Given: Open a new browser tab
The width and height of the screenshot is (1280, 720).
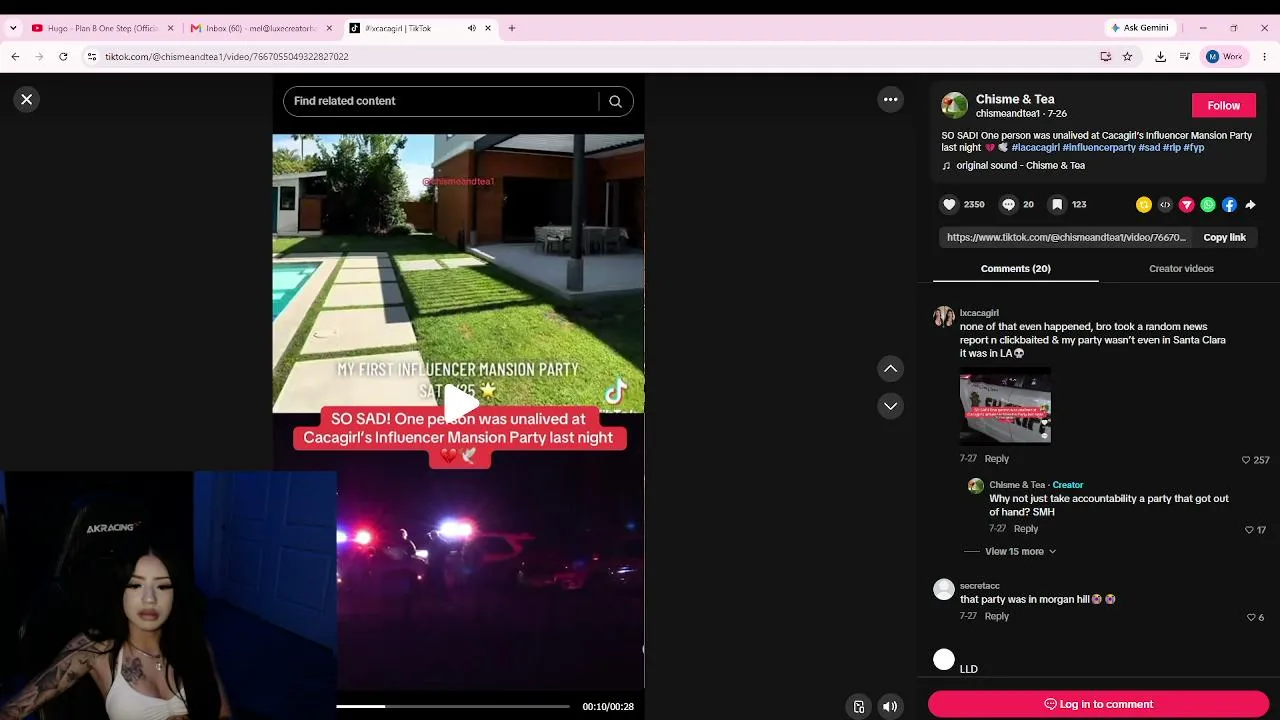Looking at the screenshot, I should click(x=512, y=28).
